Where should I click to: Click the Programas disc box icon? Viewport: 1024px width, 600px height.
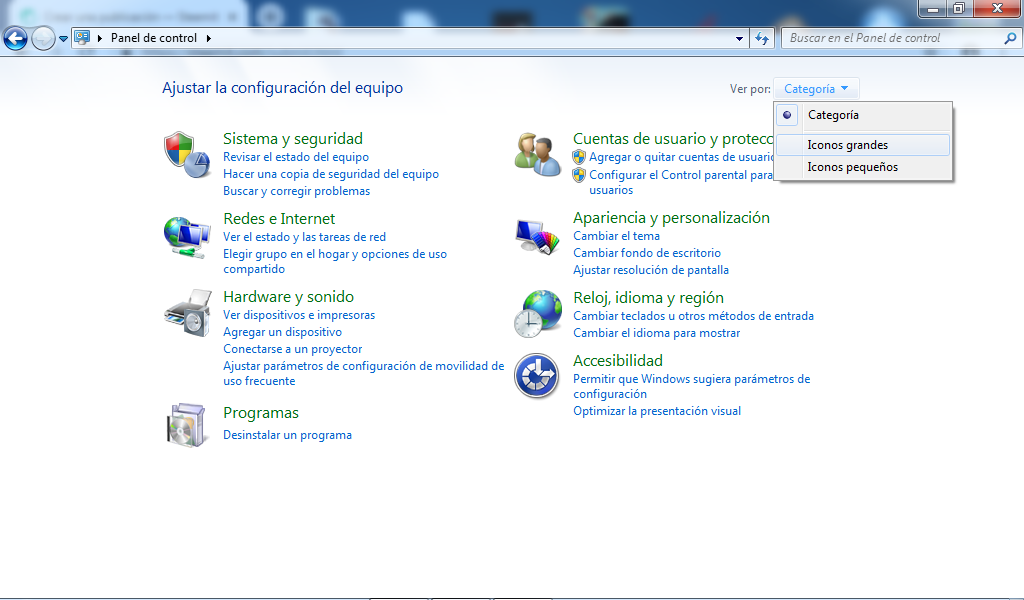pos(187,425)
